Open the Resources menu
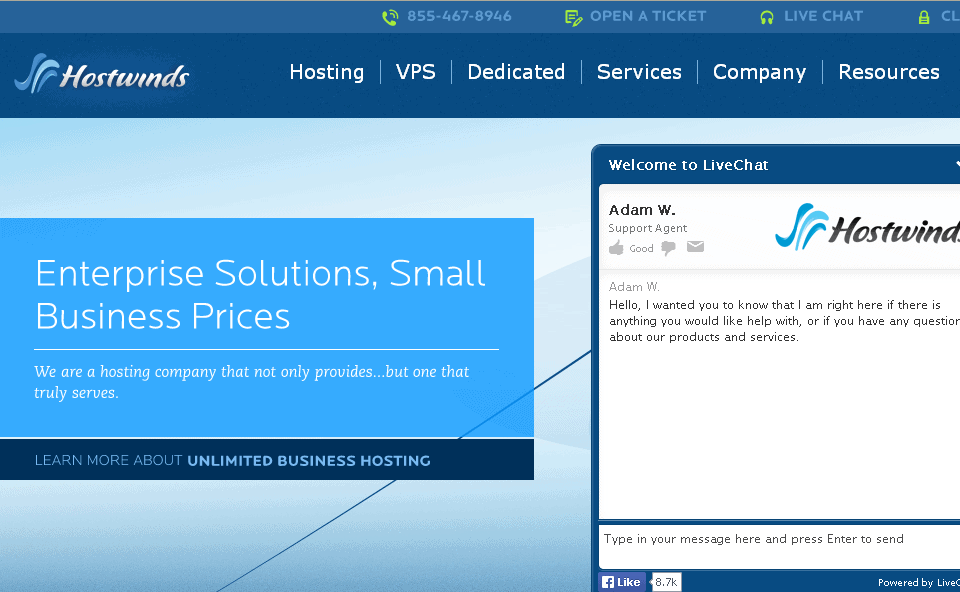Image resolution: width=960 pixels, height=592 pixels. click(x=889, y=72)
